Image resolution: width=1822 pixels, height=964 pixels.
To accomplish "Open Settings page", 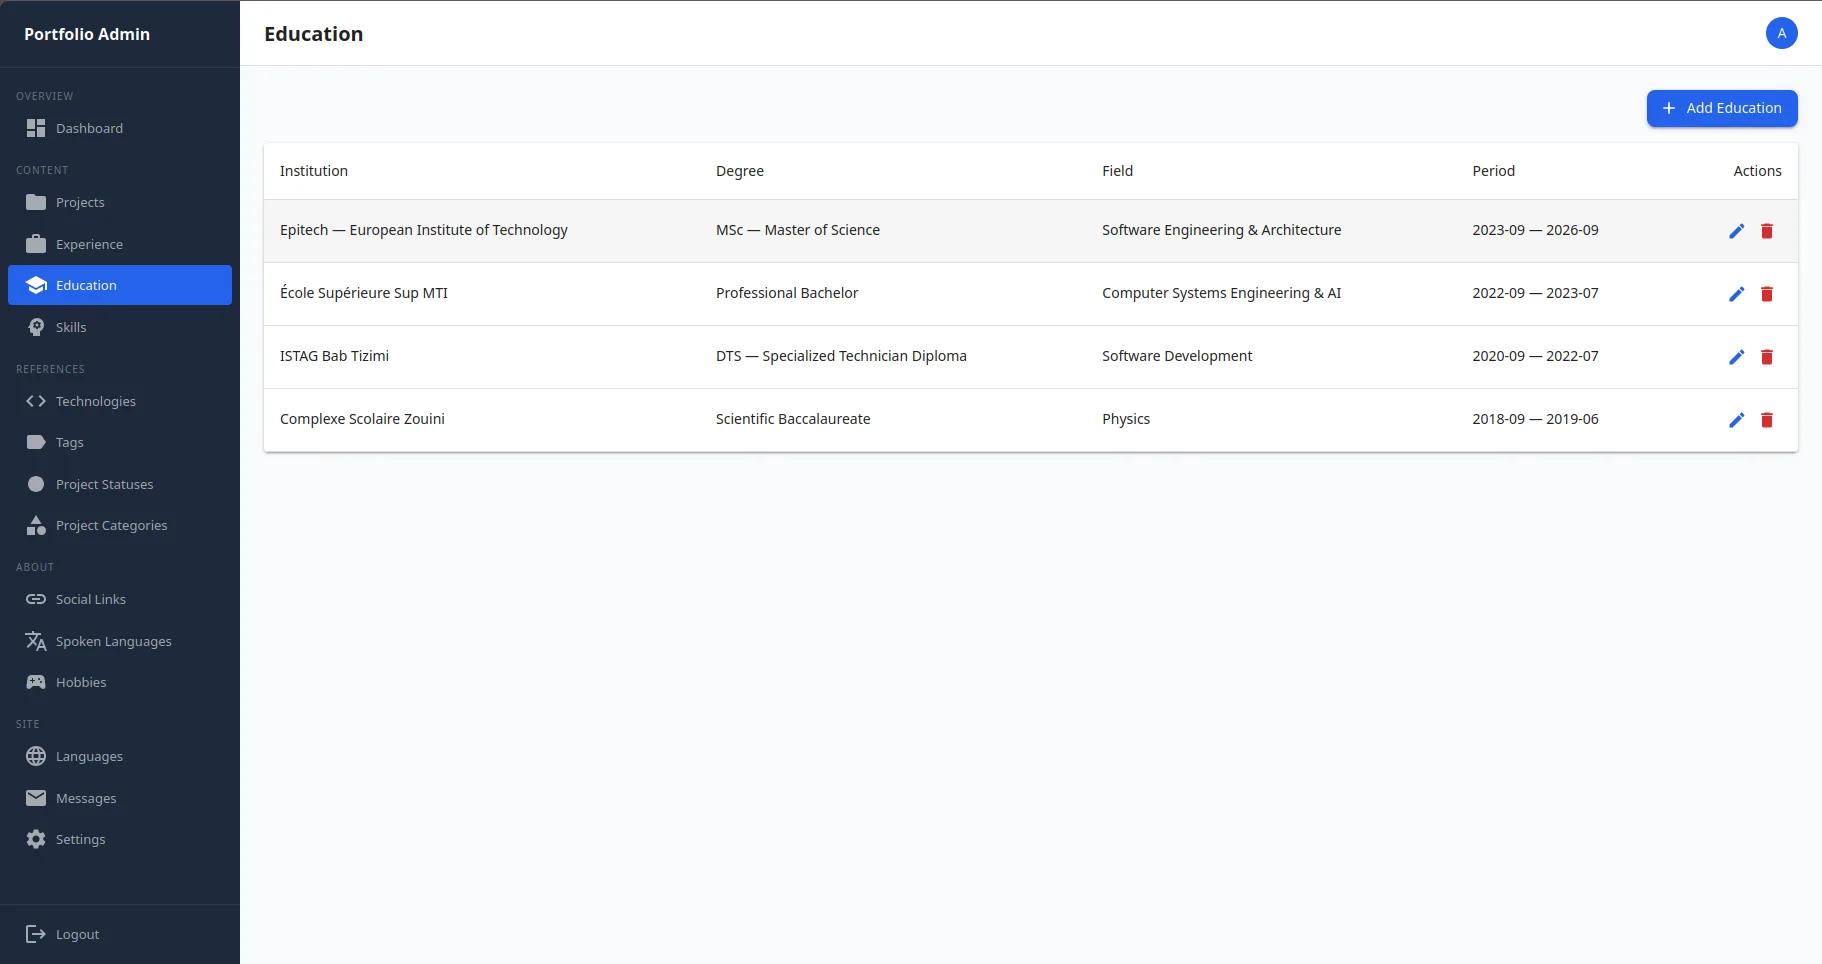I will pyautogui.click(x=120, y=839).
